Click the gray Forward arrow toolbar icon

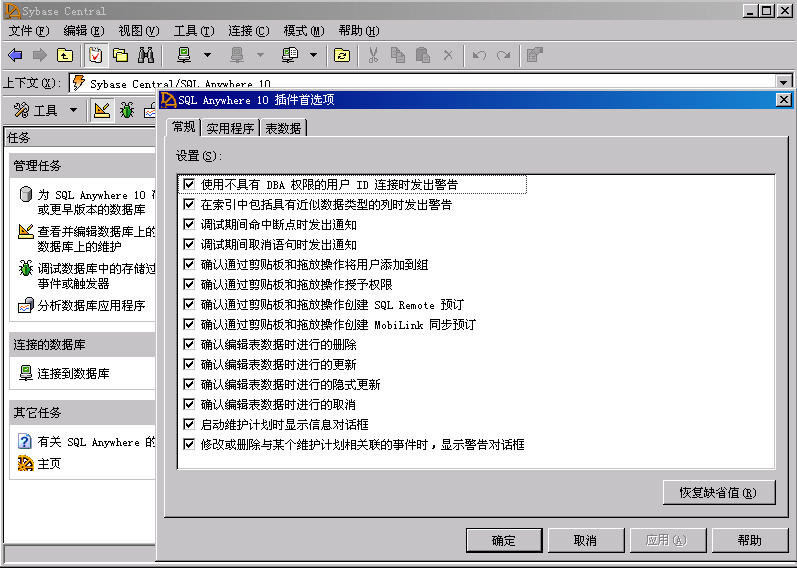coord(40,55)
